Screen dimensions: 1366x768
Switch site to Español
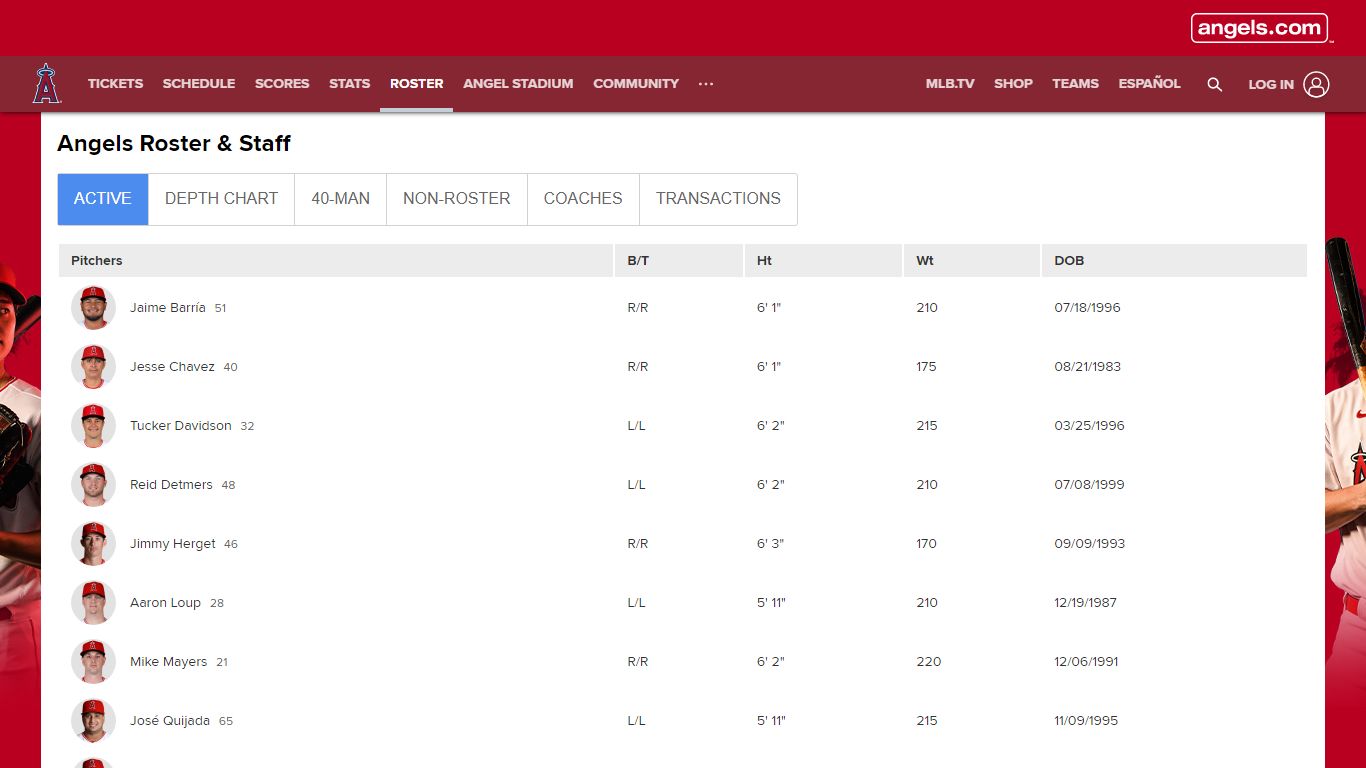[1149, 84]
